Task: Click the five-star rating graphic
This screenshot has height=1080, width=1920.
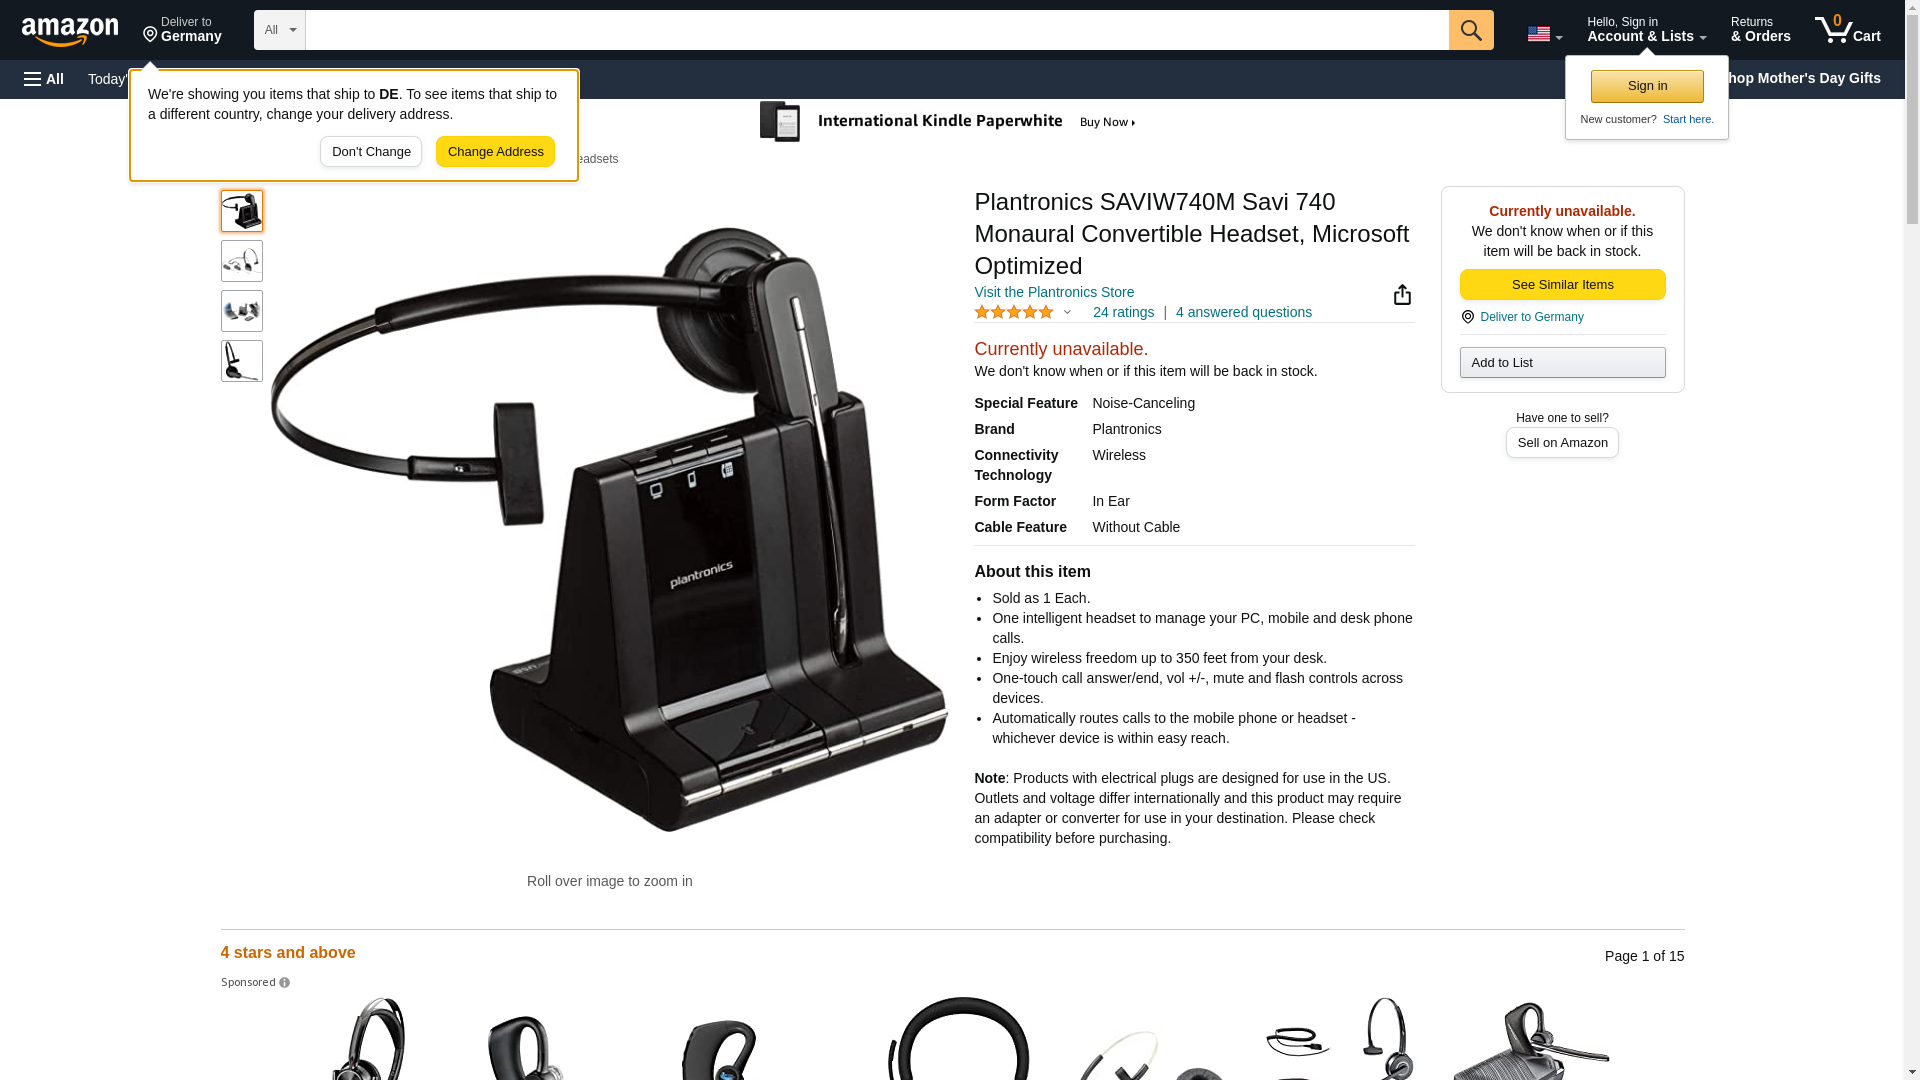Action: (x=1014, y=312)
